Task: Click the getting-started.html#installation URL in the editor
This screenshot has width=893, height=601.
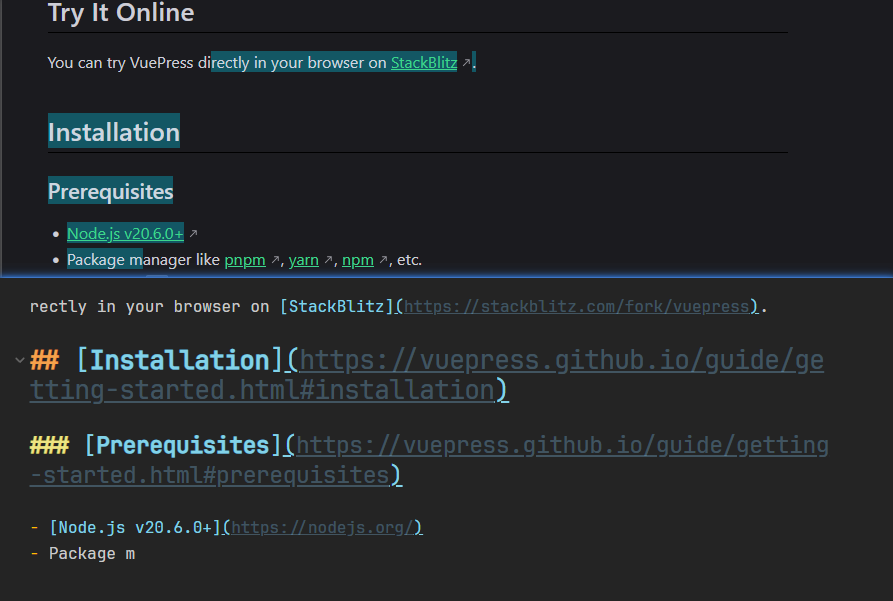Action: point(427,375)
